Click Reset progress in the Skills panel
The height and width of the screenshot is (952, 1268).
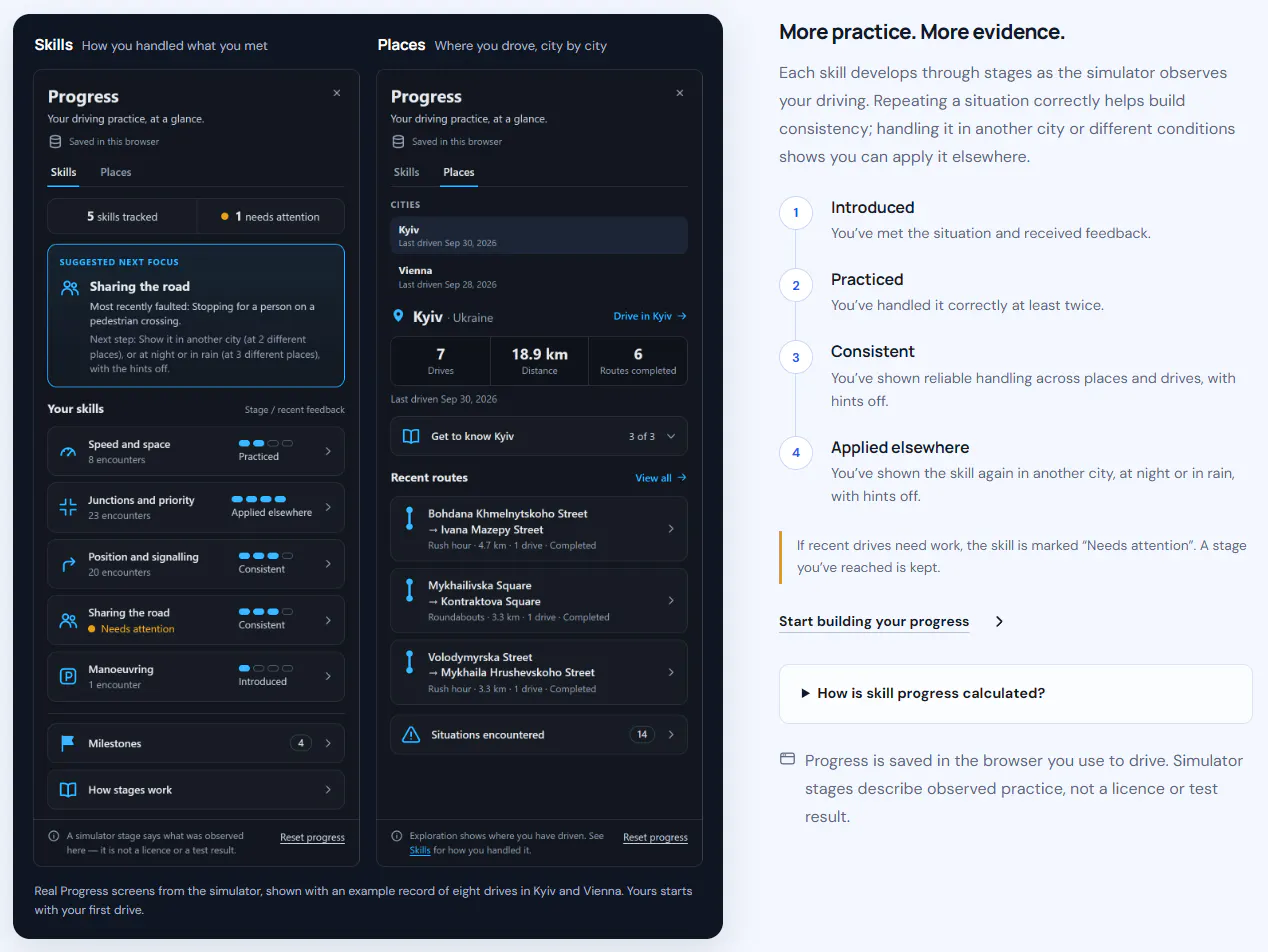(x=312, y=837)
